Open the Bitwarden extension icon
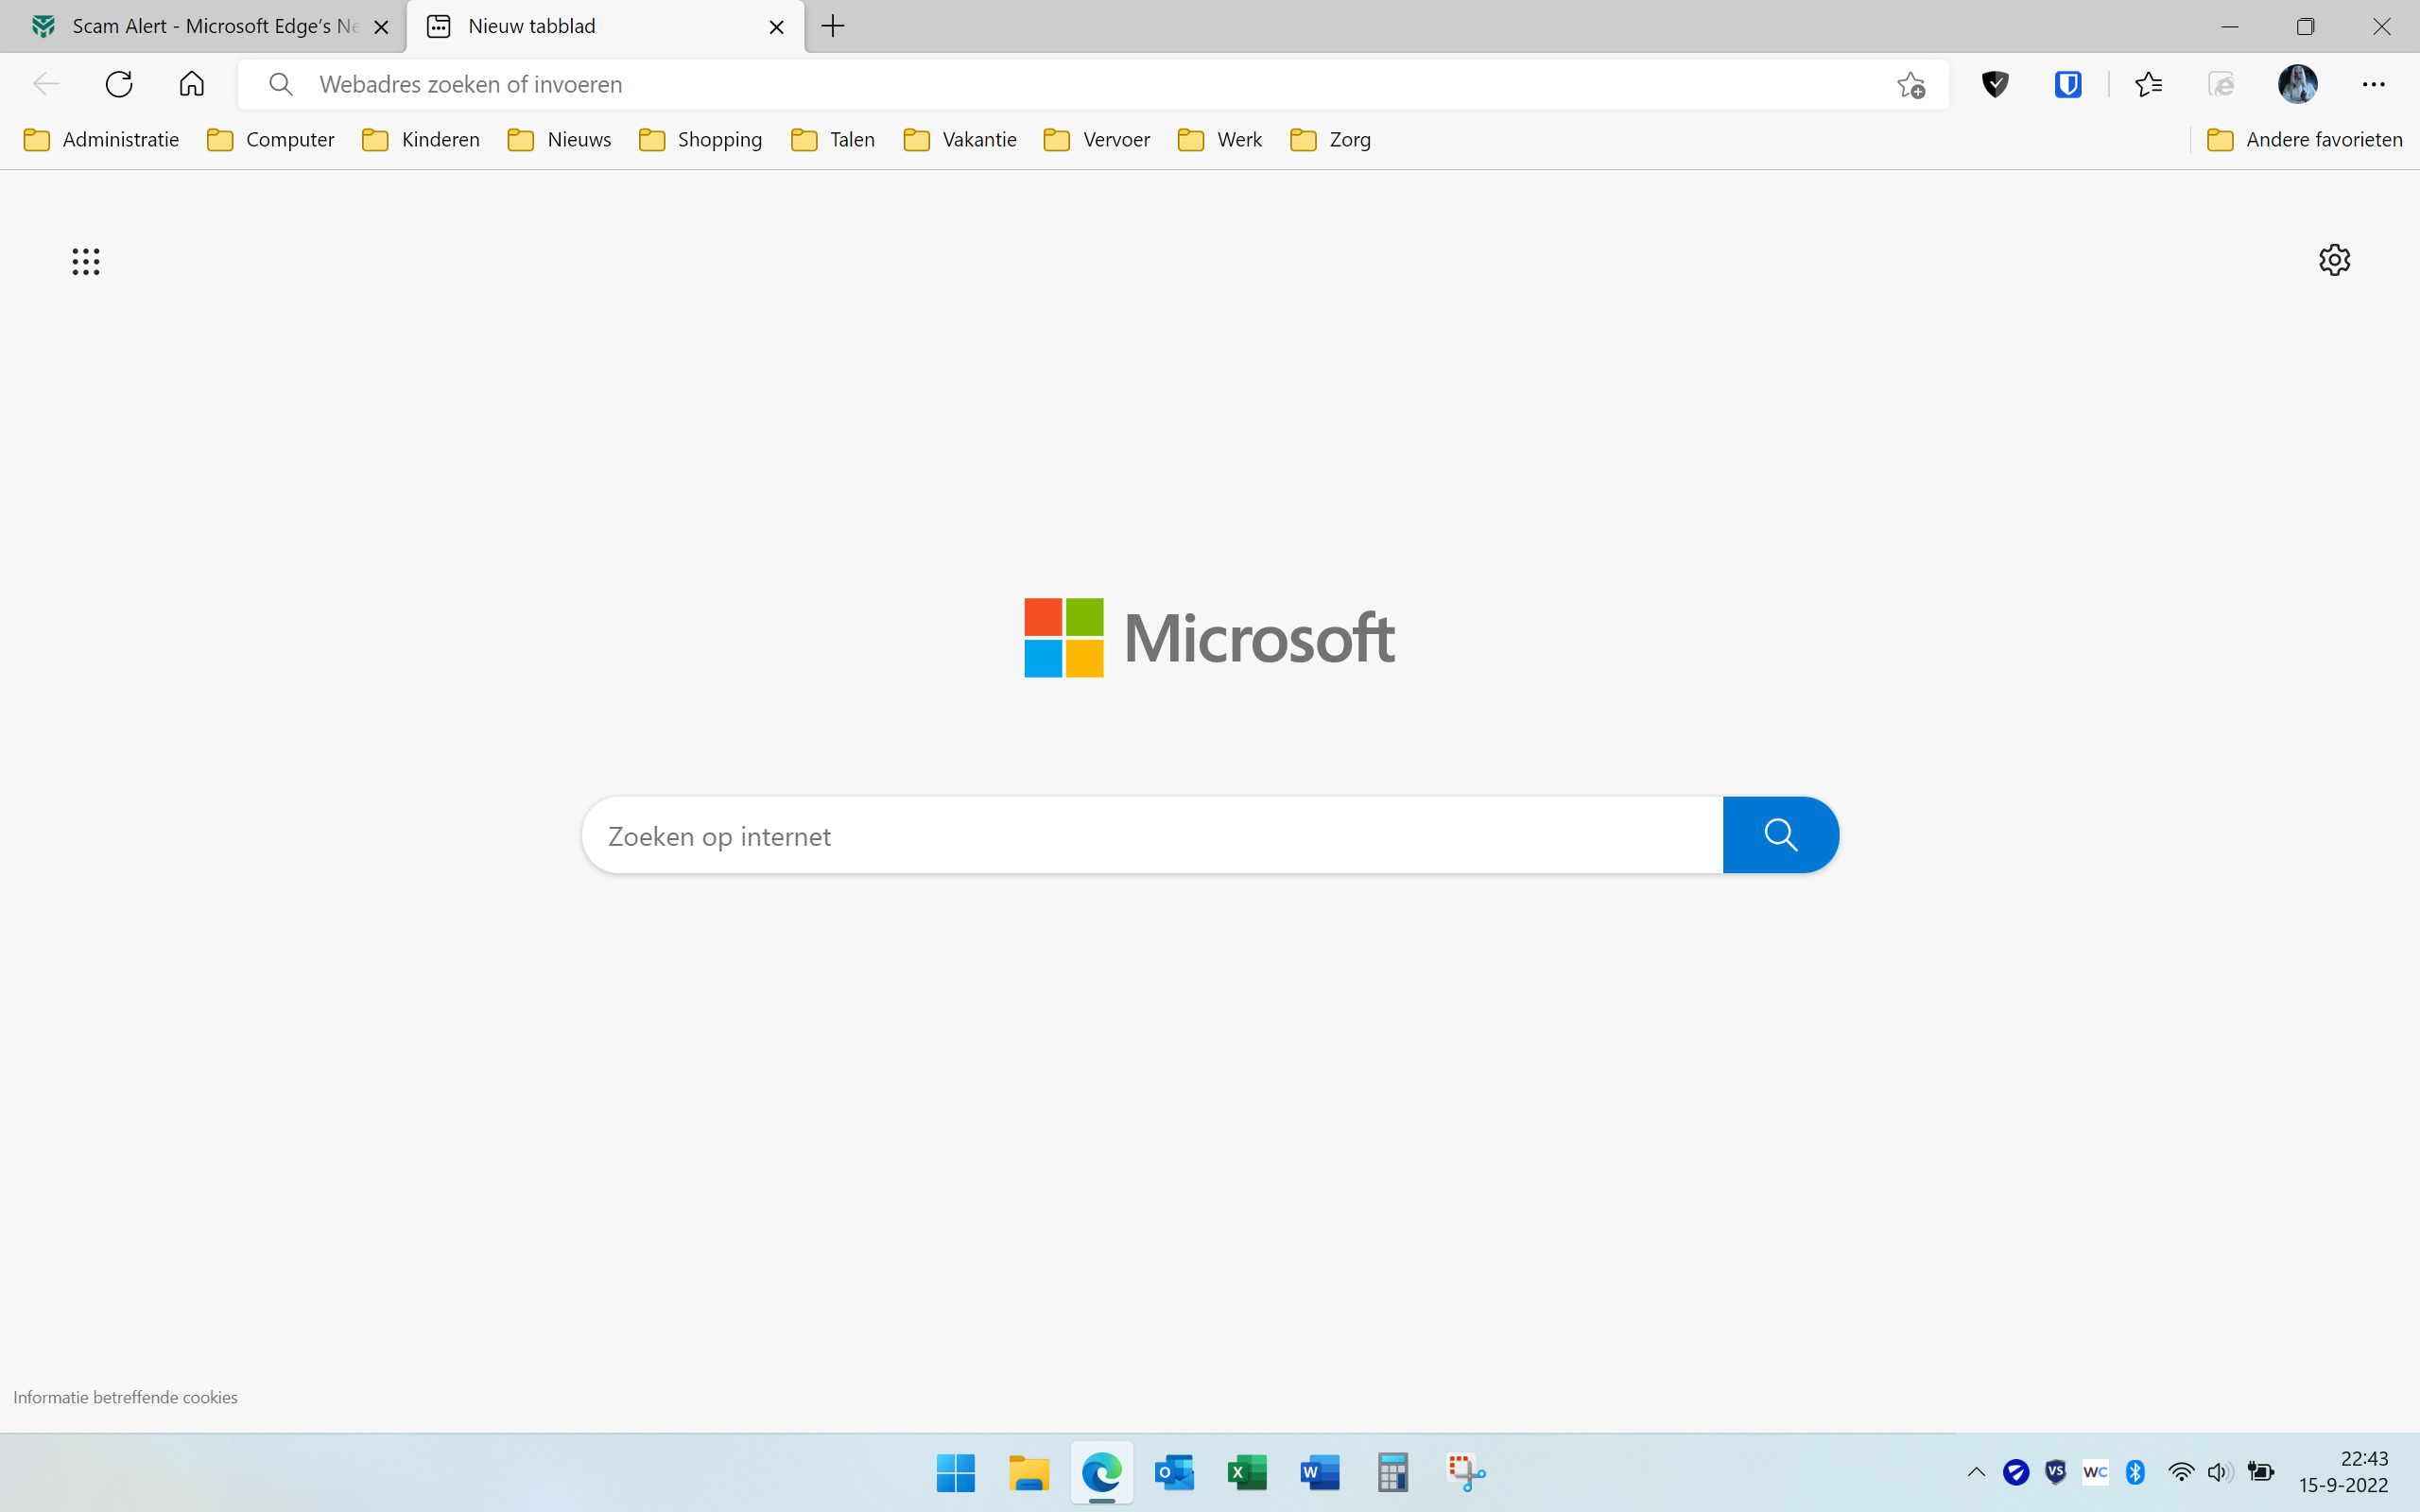 2068,85
